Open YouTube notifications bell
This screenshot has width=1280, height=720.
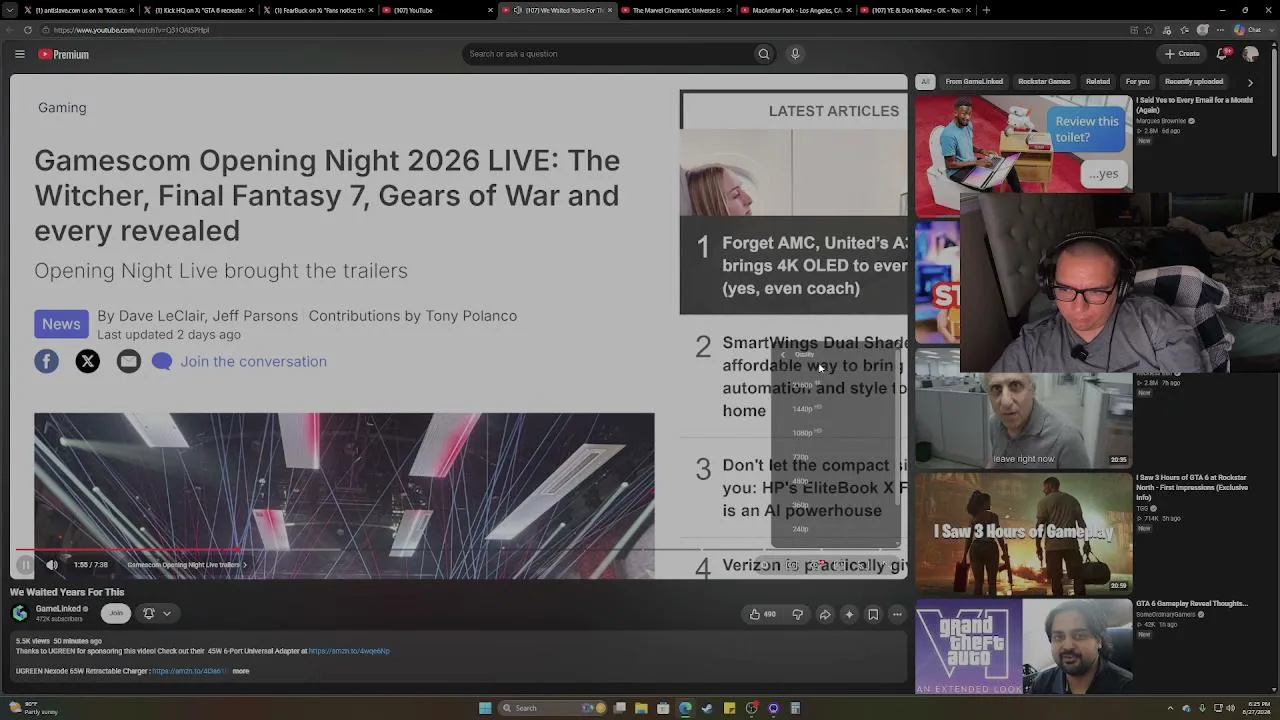click(1222, 54)
